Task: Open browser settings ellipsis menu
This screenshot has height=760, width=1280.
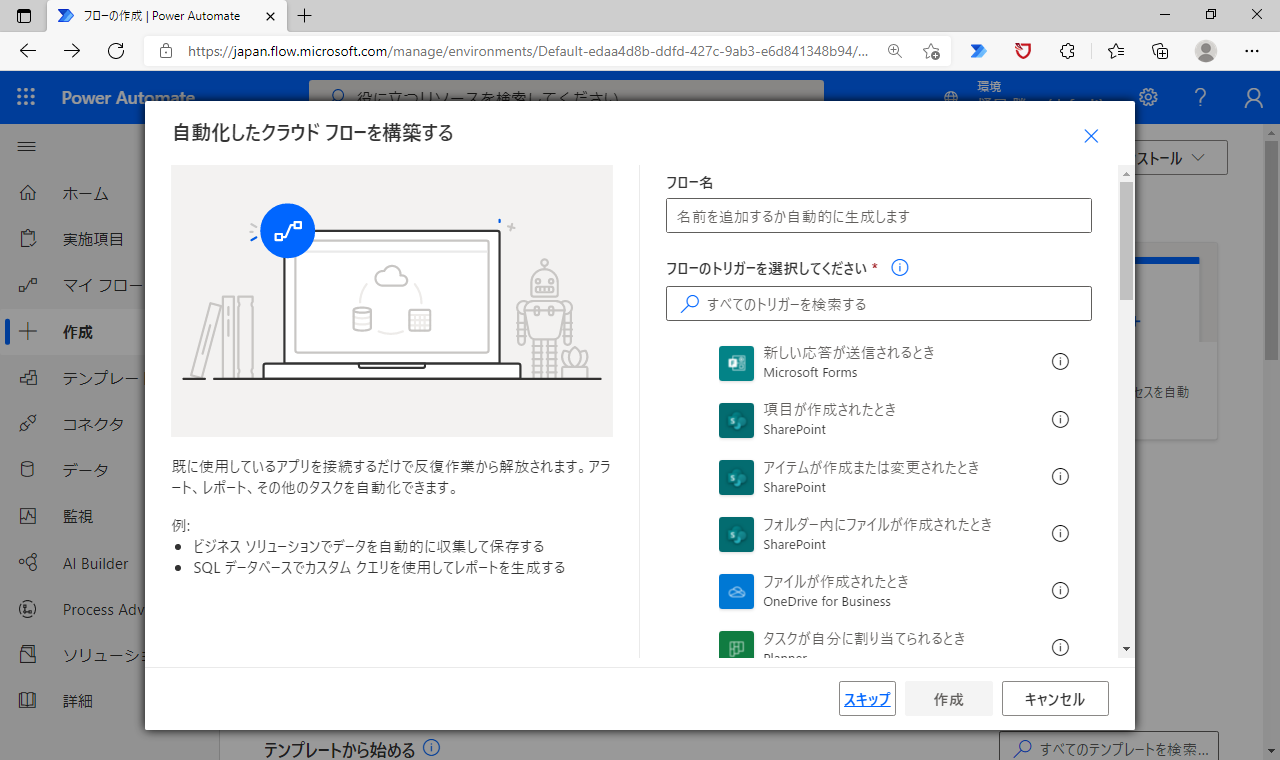Action: 1252,51
